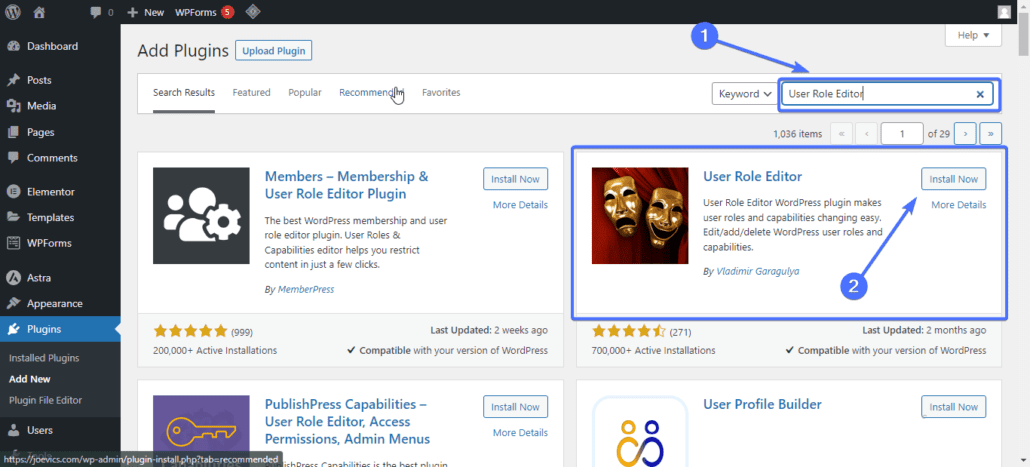Click the PublishPress key thumbnail
Image resolution: width=1030 pixels, height=467 pixels.
point(201,431)
